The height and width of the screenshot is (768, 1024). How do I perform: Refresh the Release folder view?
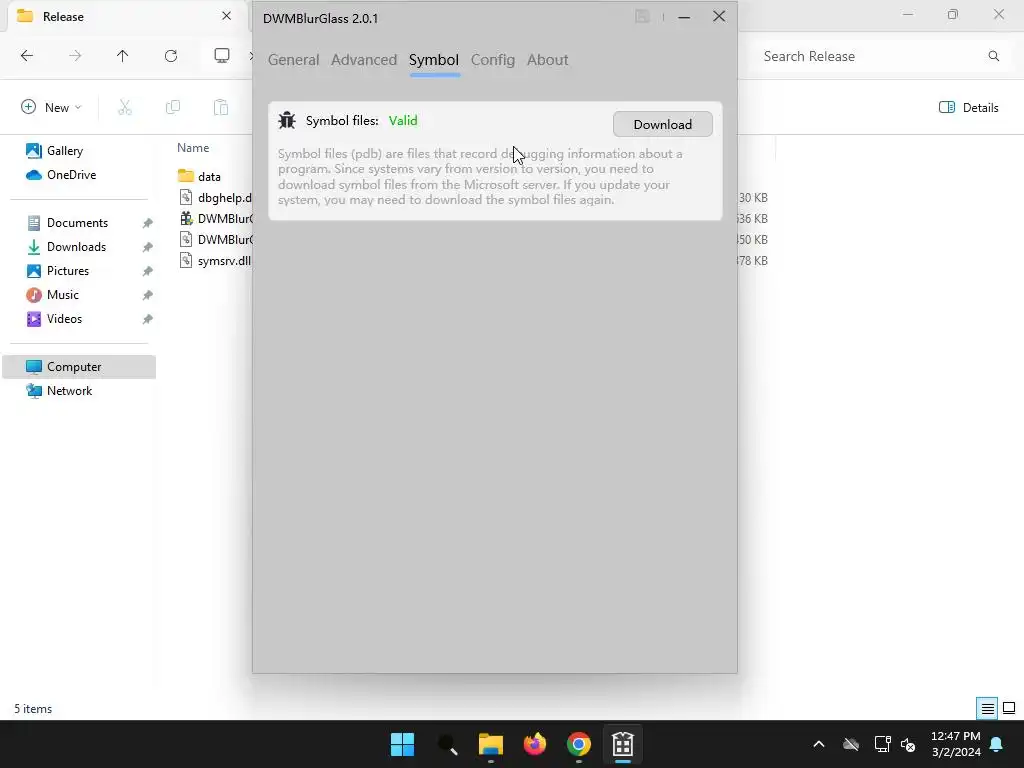click(171, 56)
